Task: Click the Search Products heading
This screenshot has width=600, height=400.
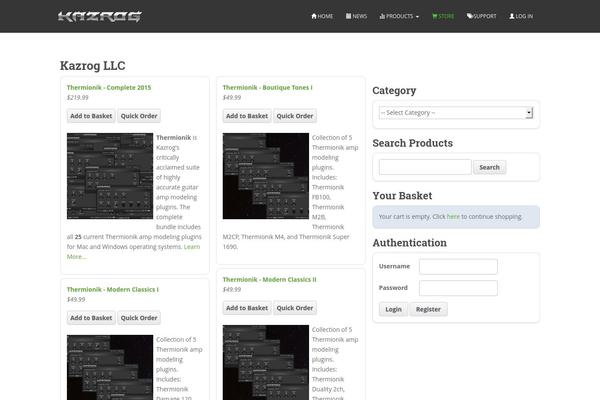Action: [x=412, y=143]
